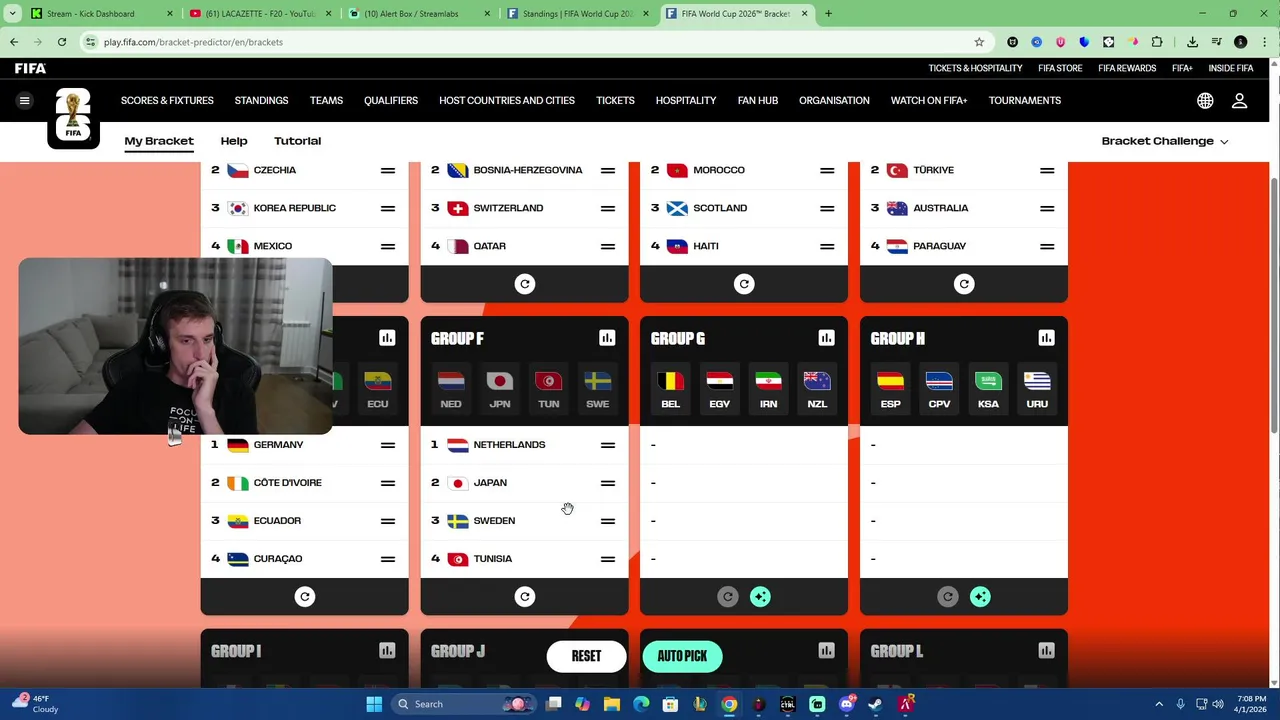1280x720 pixels.
Task: Open Host Countries and Cities menu
Action: click(507, 101)
